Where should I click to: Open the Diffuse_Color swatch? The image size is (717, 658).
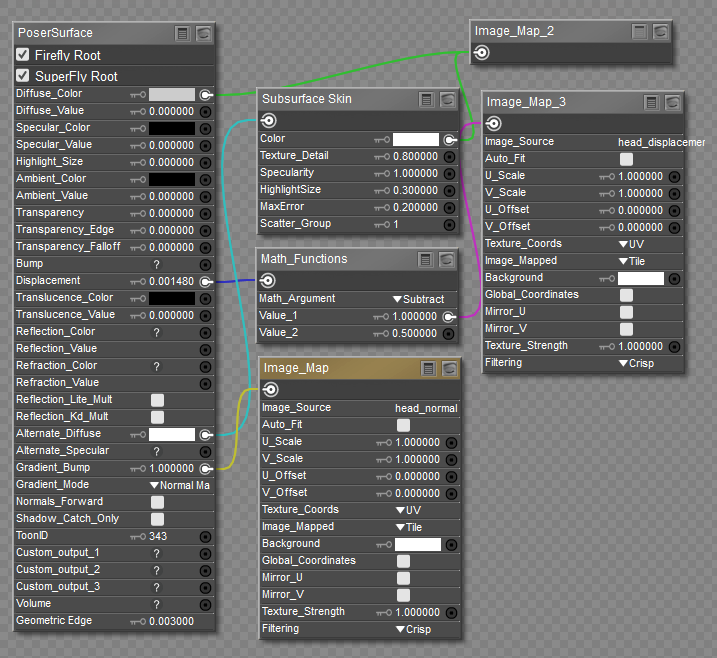coord(172,94)
